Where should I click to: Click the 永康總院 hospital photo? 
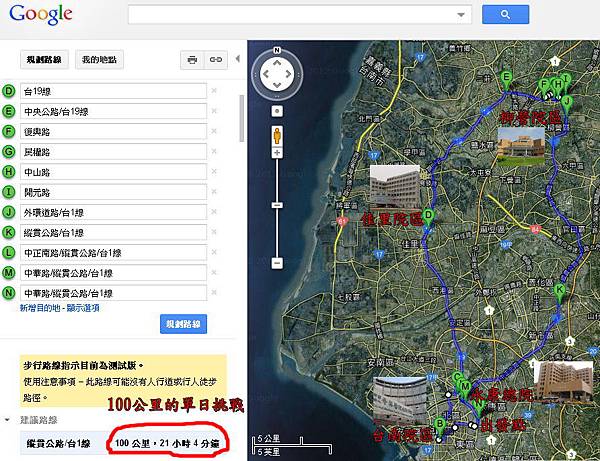(563, 381)
